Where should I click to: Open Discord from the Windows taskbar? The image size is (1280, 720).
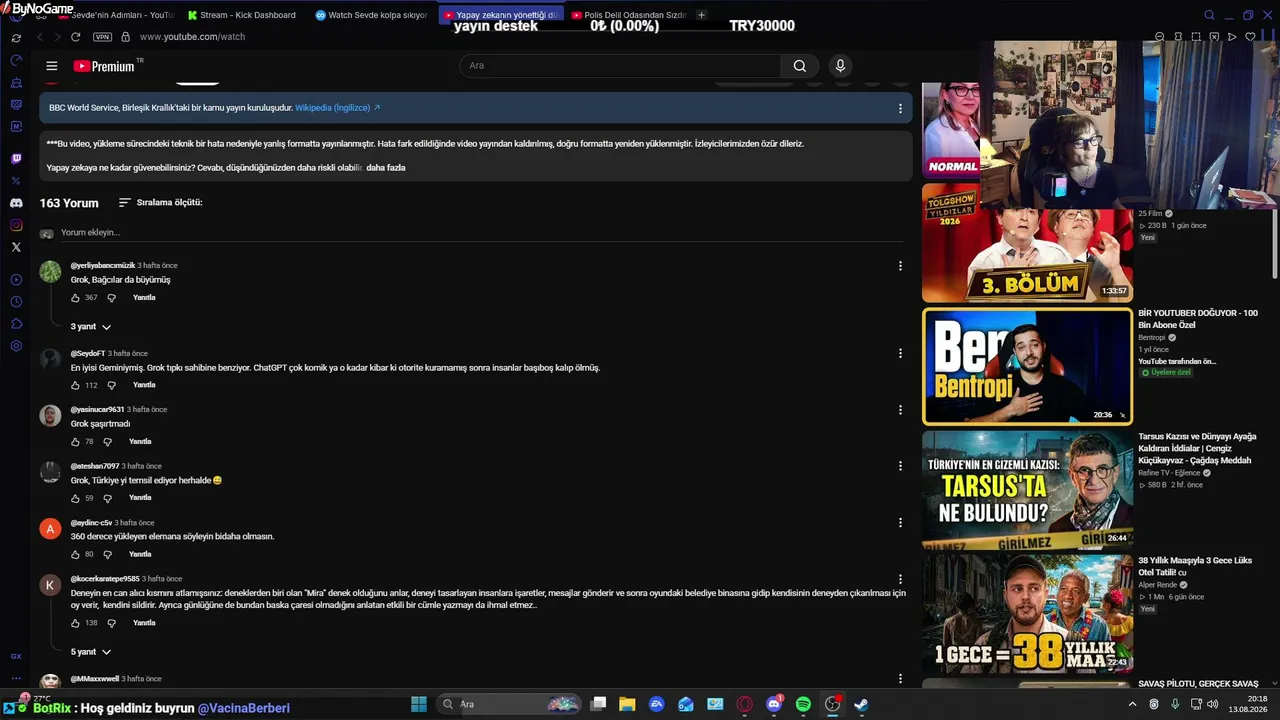point(774,704)
